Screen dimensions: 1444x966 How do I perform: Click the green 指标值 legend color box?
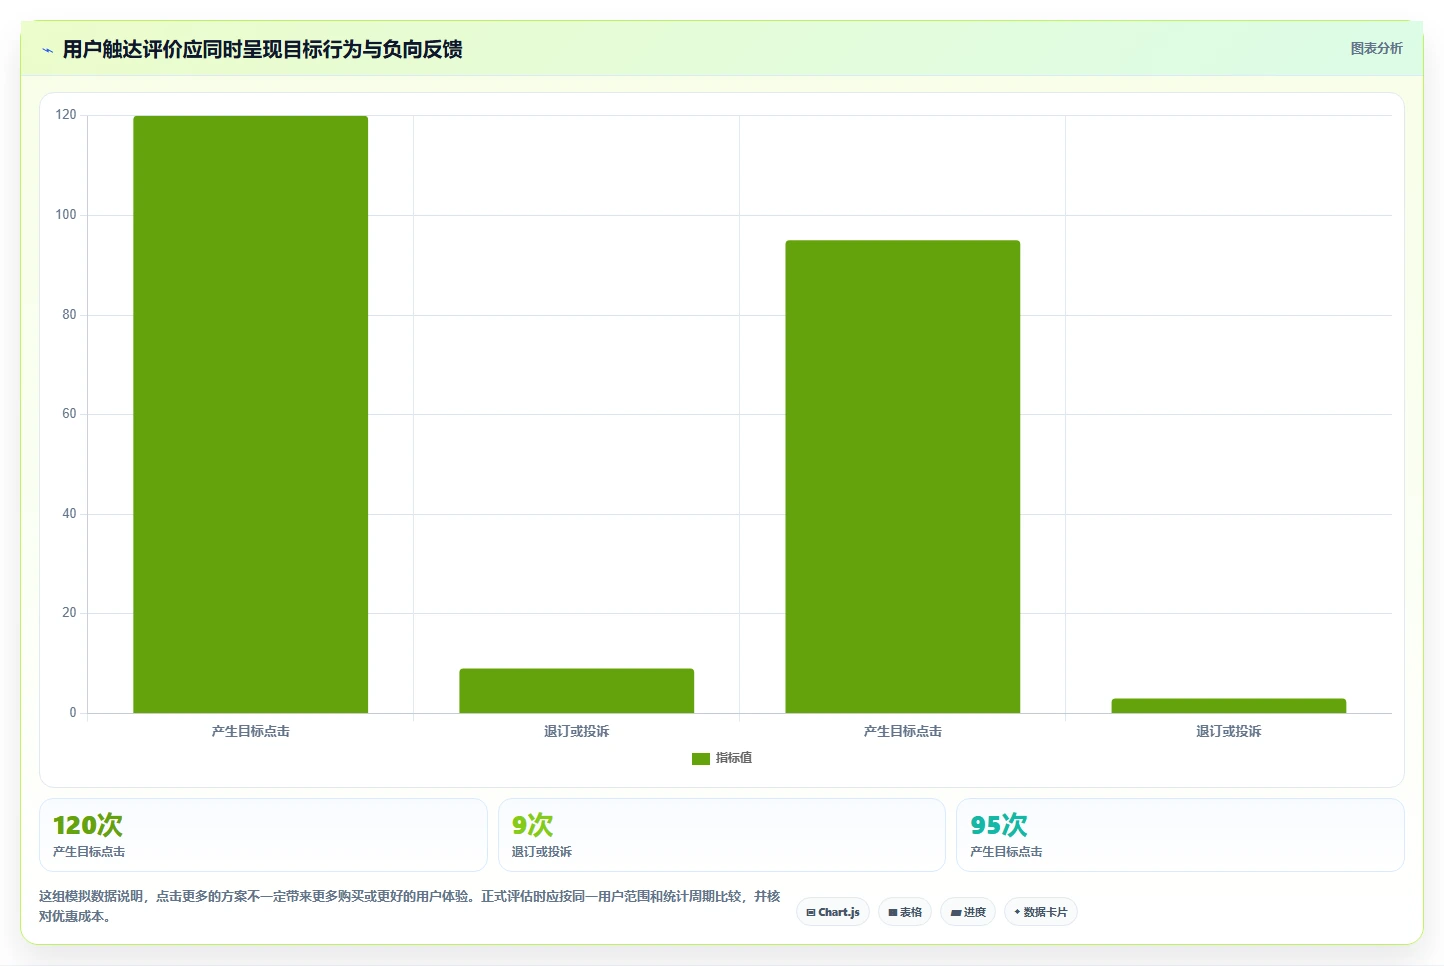click(x=700, y=759)
